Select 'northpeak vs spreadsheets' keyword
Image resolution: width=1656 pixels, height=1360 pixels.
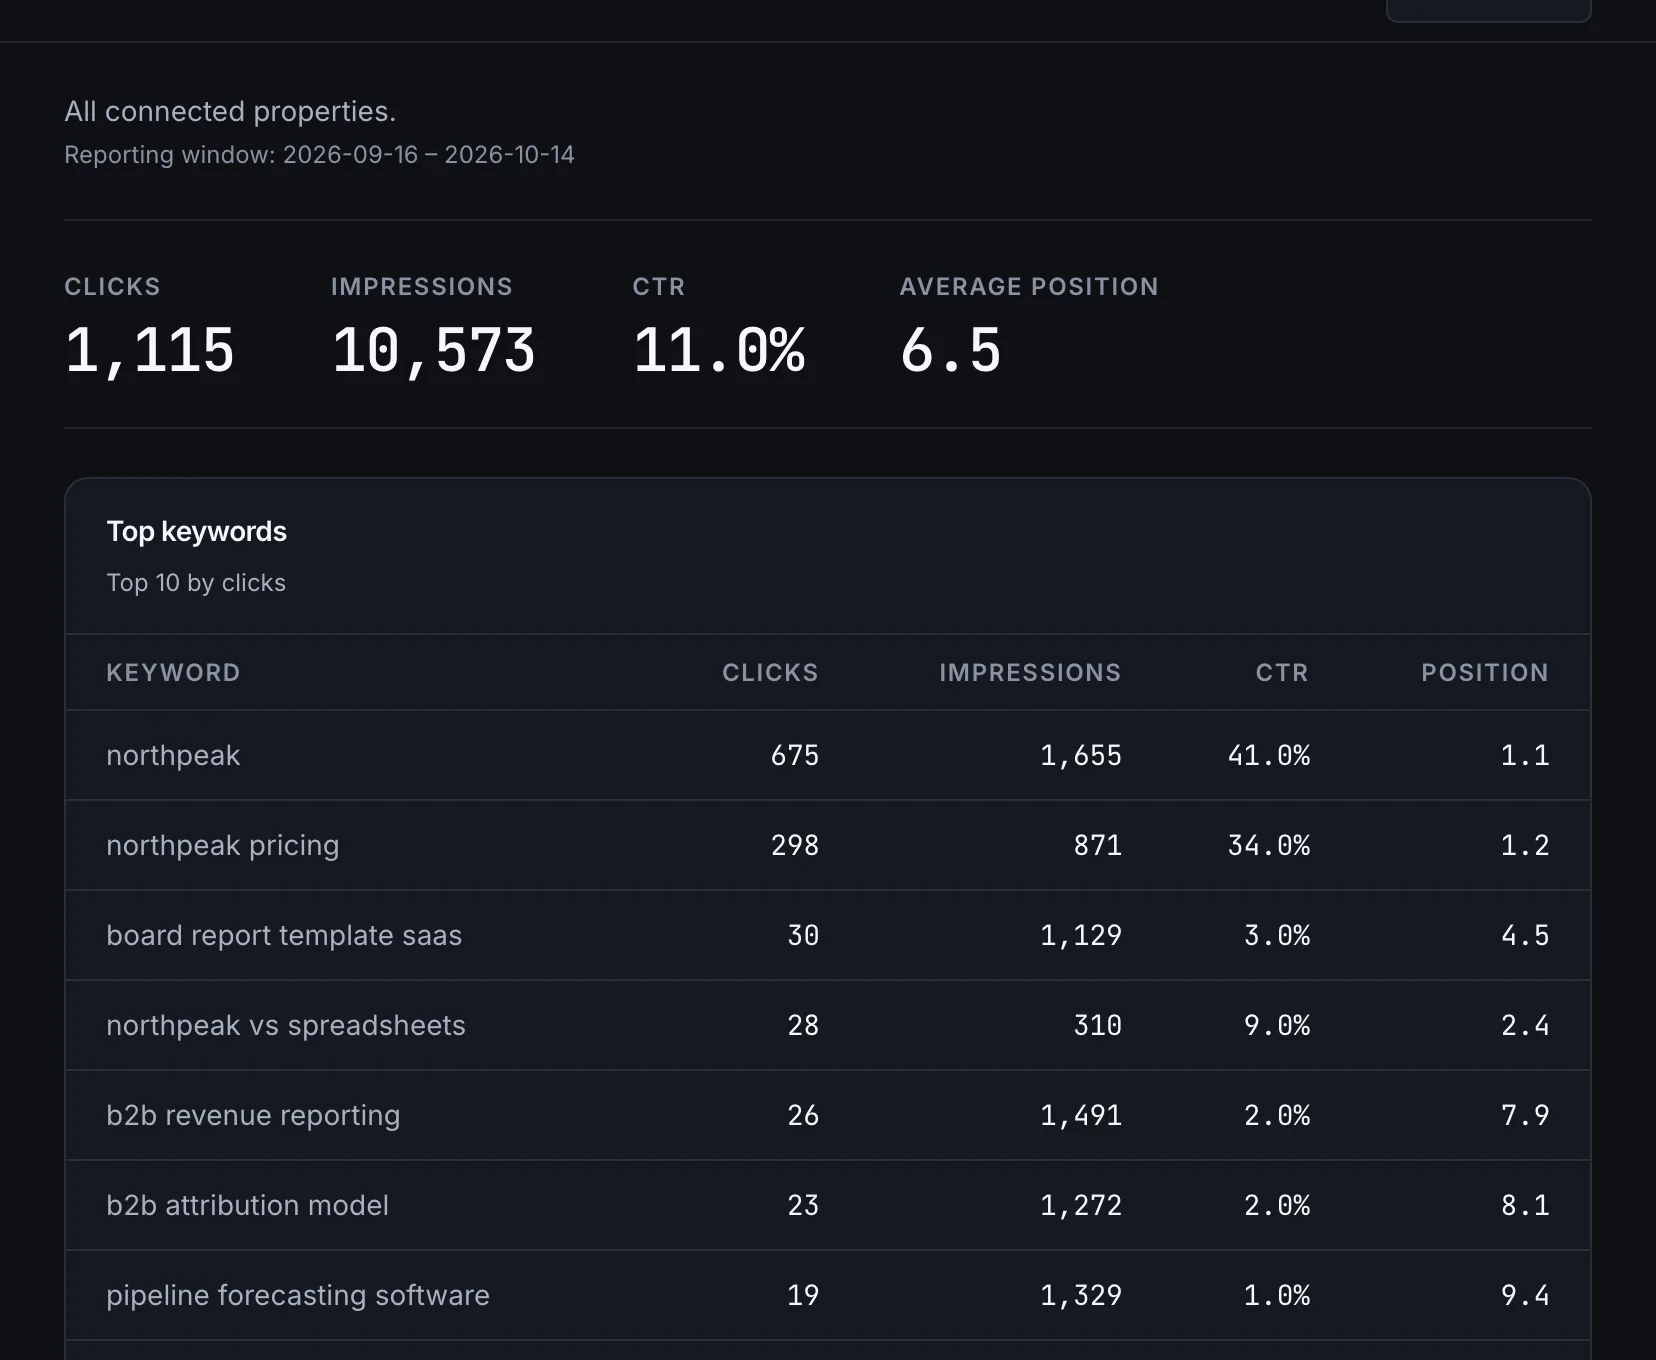(286, 1025)
